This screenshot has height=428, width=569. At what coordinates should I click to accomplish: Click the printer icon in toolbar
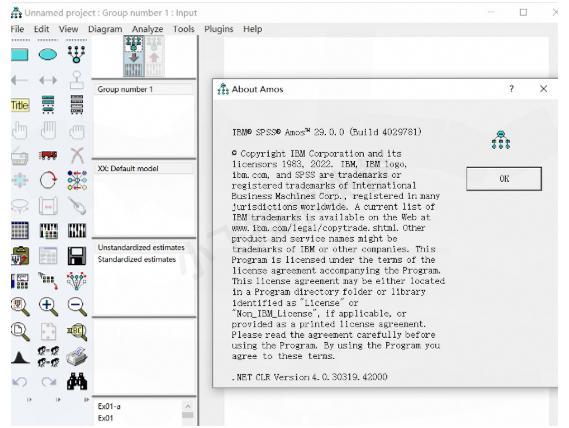pos(77,356)
